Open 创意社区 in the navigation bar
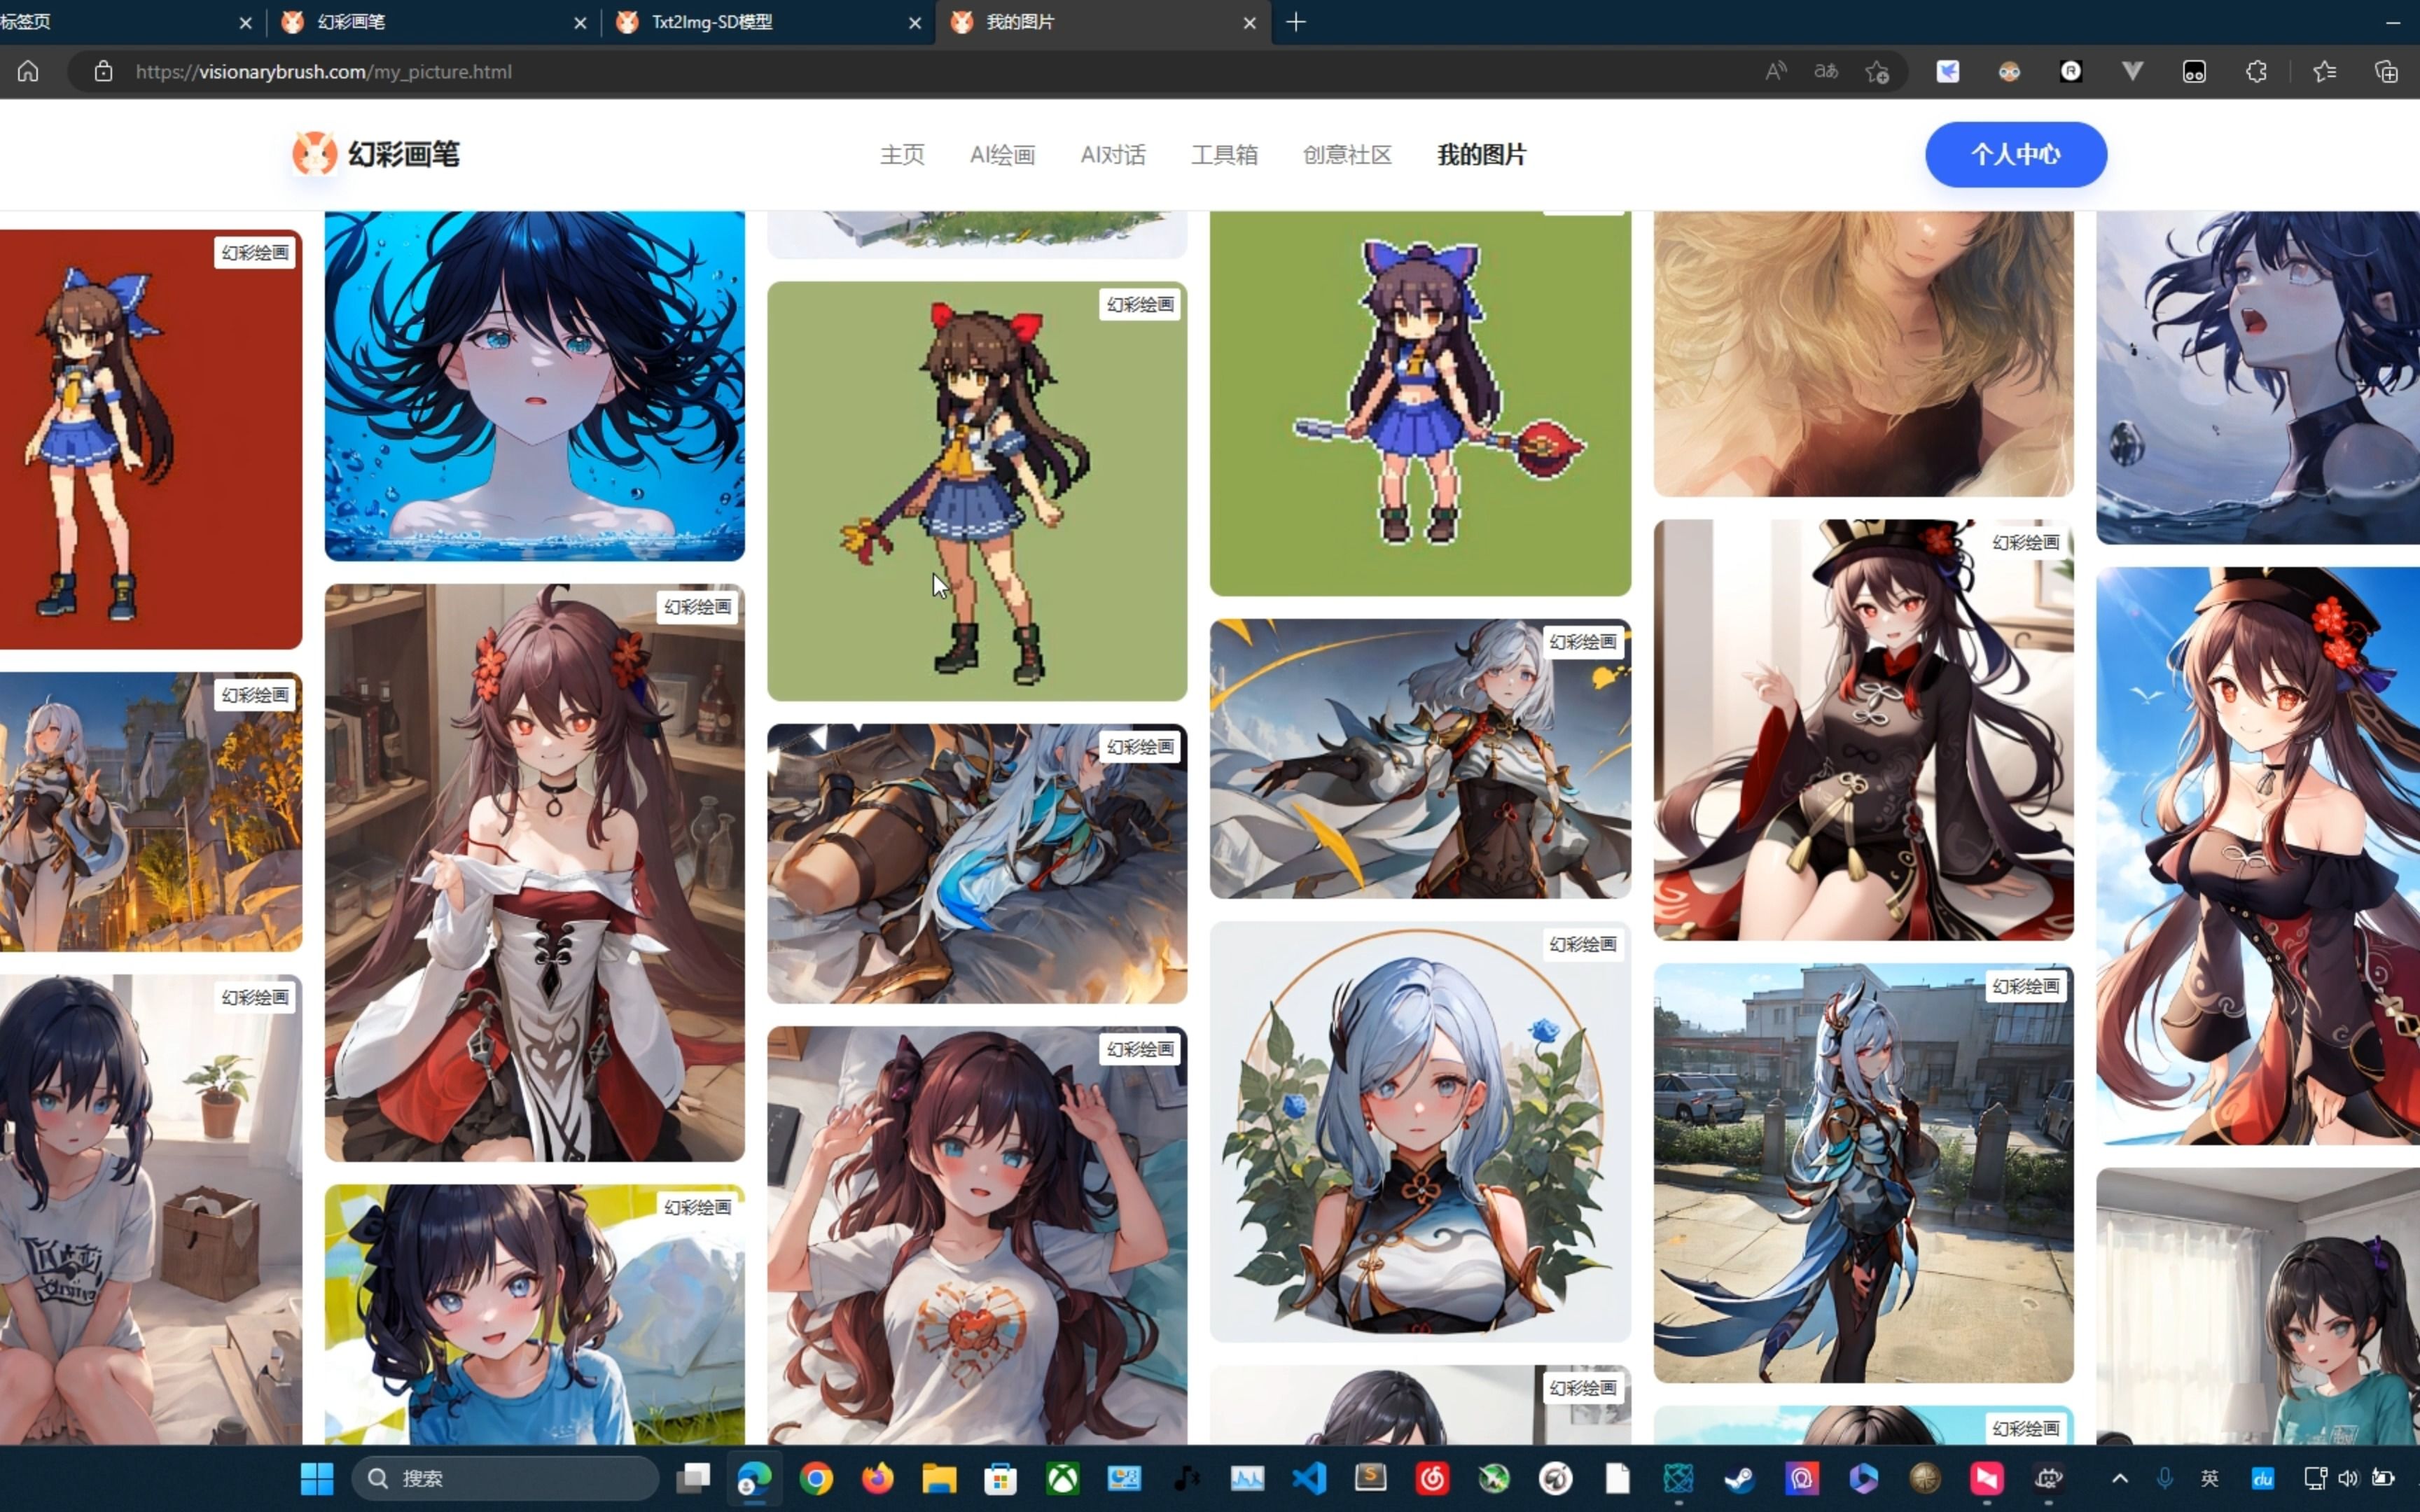The height and width of the screenshot is (1512, 2420). pyautogui.click(x=1347, y=155)
